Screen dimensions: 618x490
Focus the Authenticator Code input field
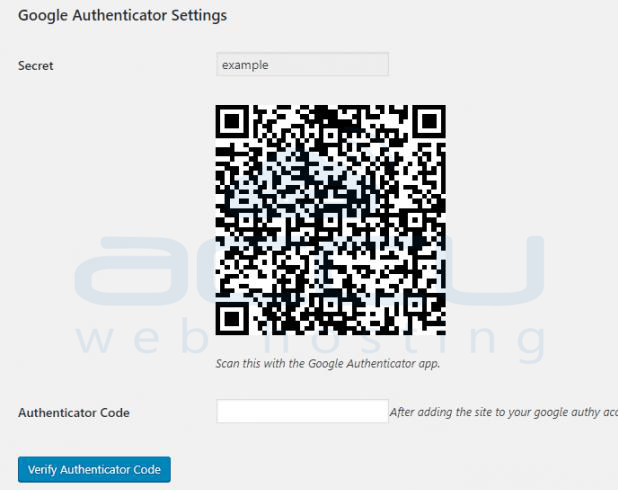click(x=302, y=411)
